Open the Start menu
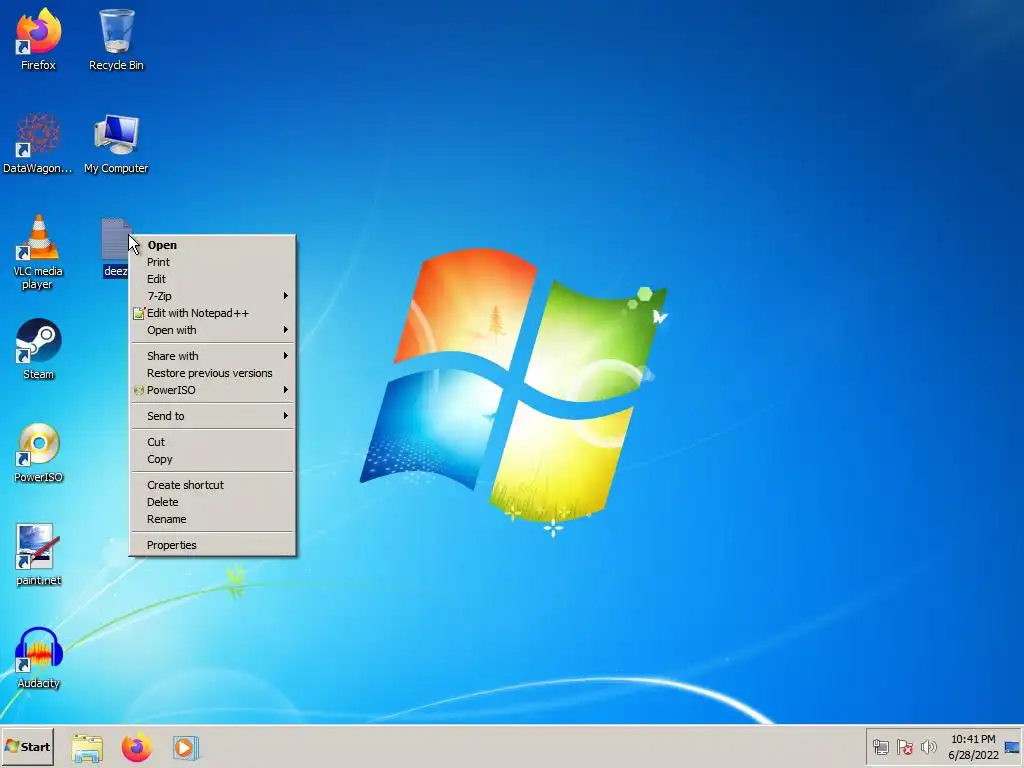The width and height of the screenshot is (1024, 768). click(x=27, y=747)
